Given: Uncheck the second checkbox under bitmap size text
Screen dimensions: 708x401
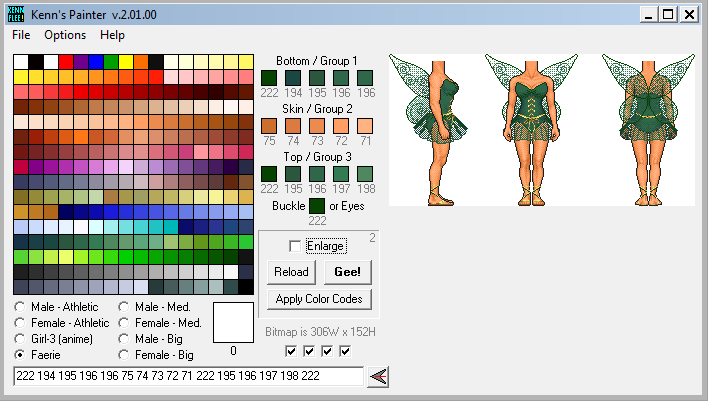Looking at the screenshot, I should coord(309,351).
